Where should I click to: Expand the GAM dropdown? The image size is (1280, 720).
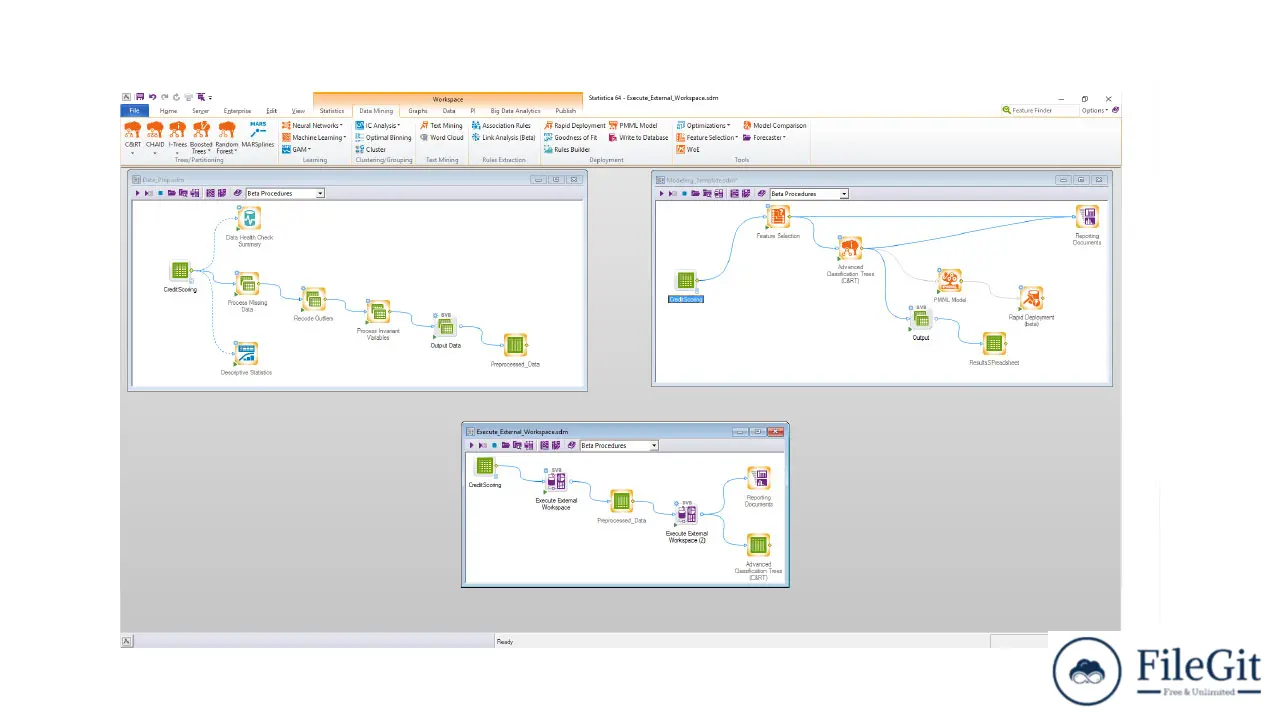[296, 149]
